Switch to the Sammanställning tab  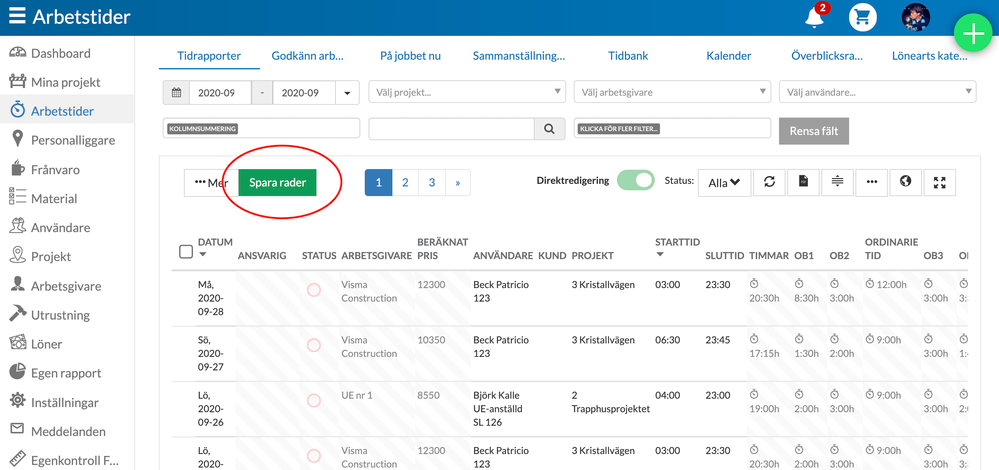pyautogui.click(x=519, y=56)
